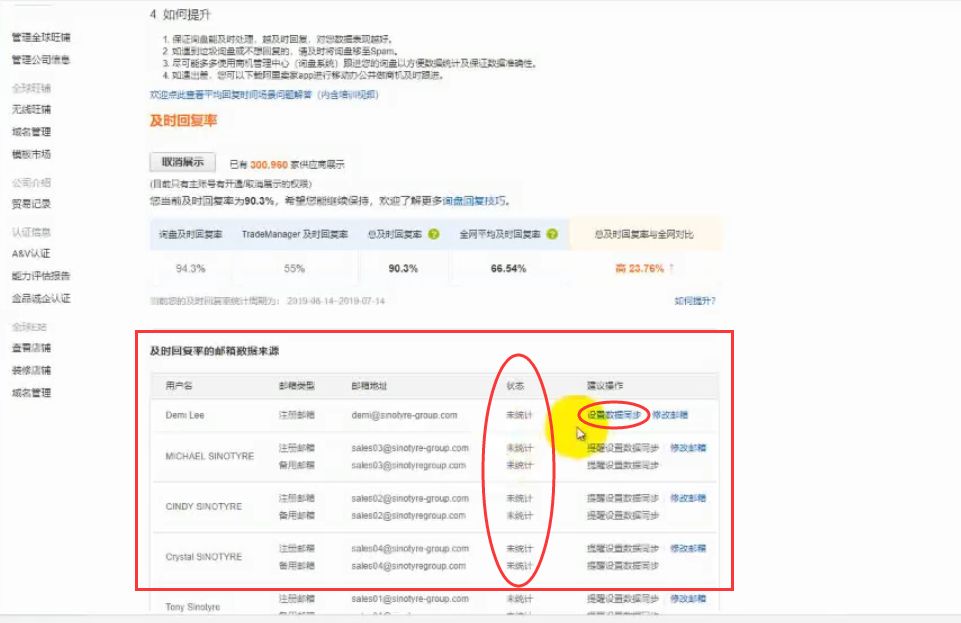Click 设置数据同步 for Demi Lee
Image resolution: width=961 pixels, height=623 pixels.
point(614,415)
